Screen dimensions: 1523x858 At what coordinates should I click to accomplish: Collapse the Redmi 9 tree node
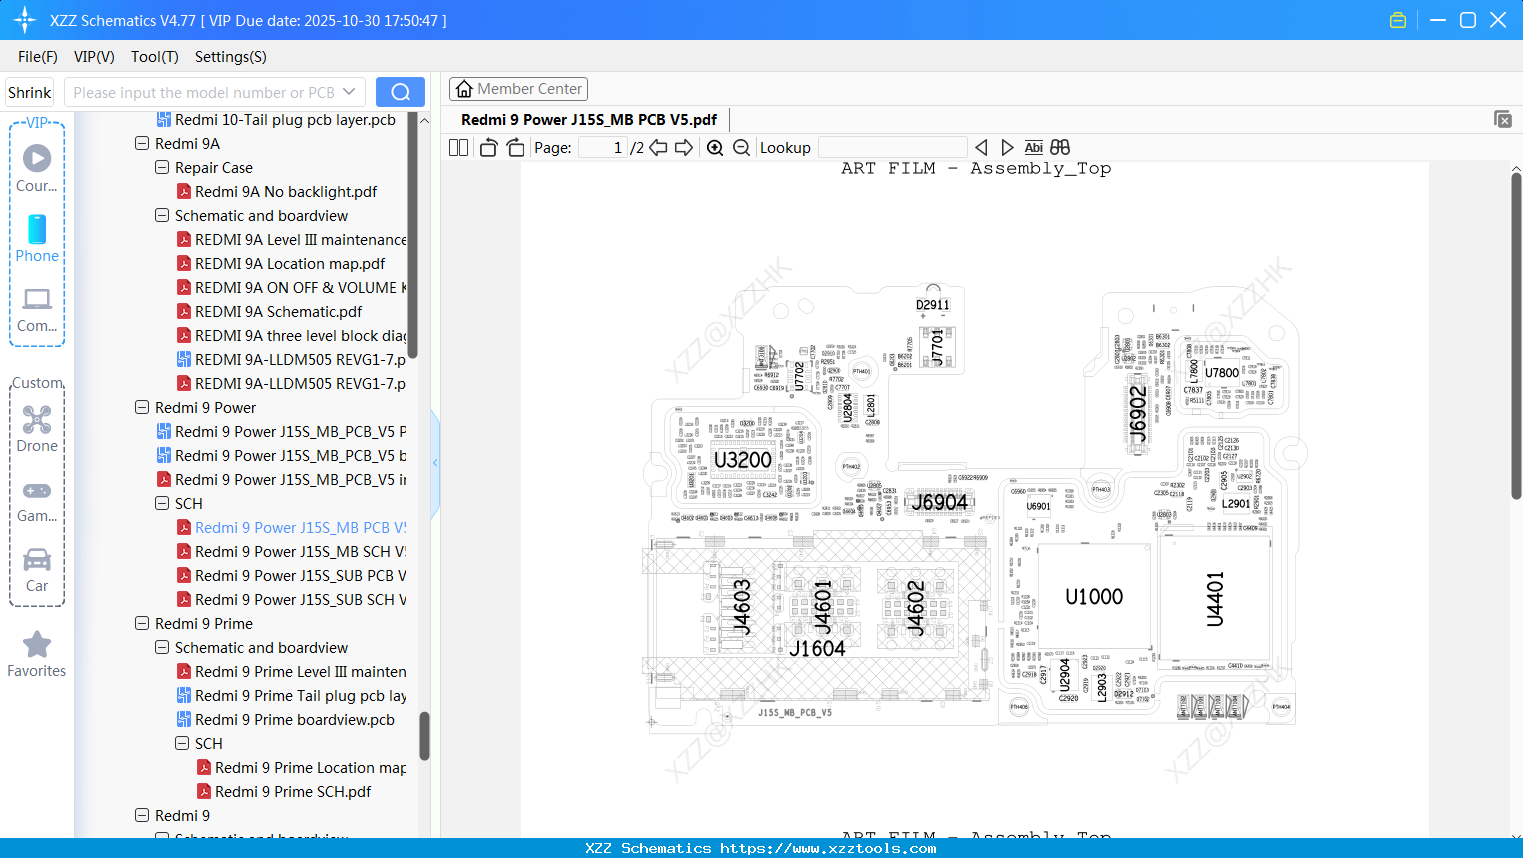click(142, 815)
